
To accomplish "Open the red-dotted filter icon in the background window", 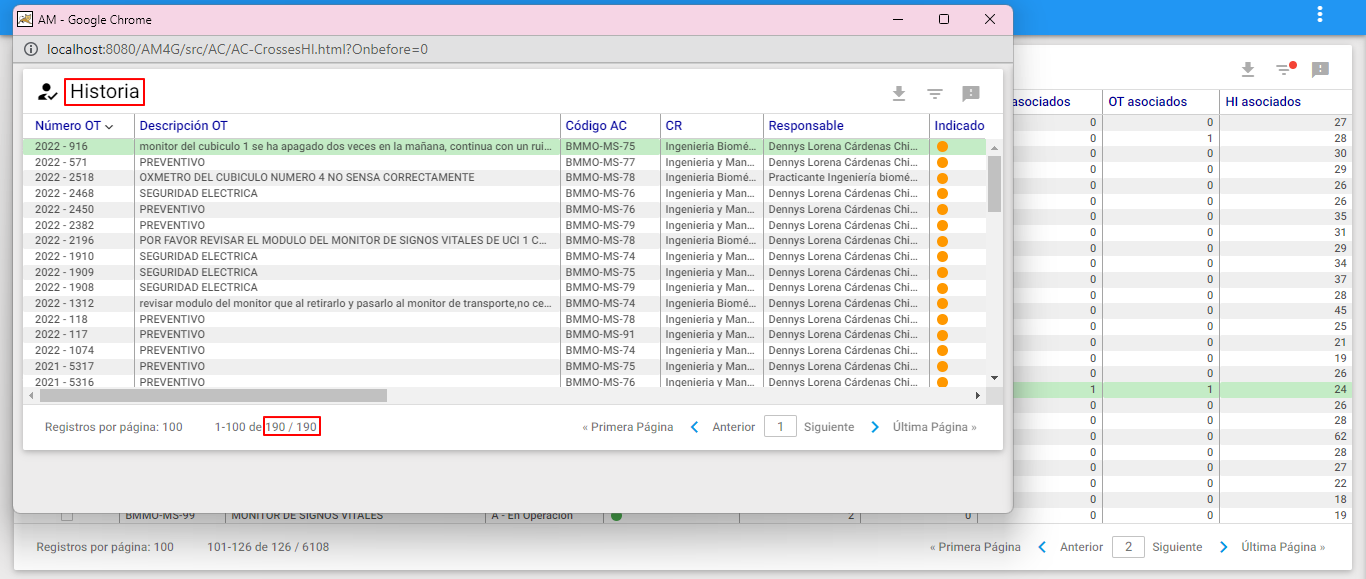I will (x=1285, y=69).
